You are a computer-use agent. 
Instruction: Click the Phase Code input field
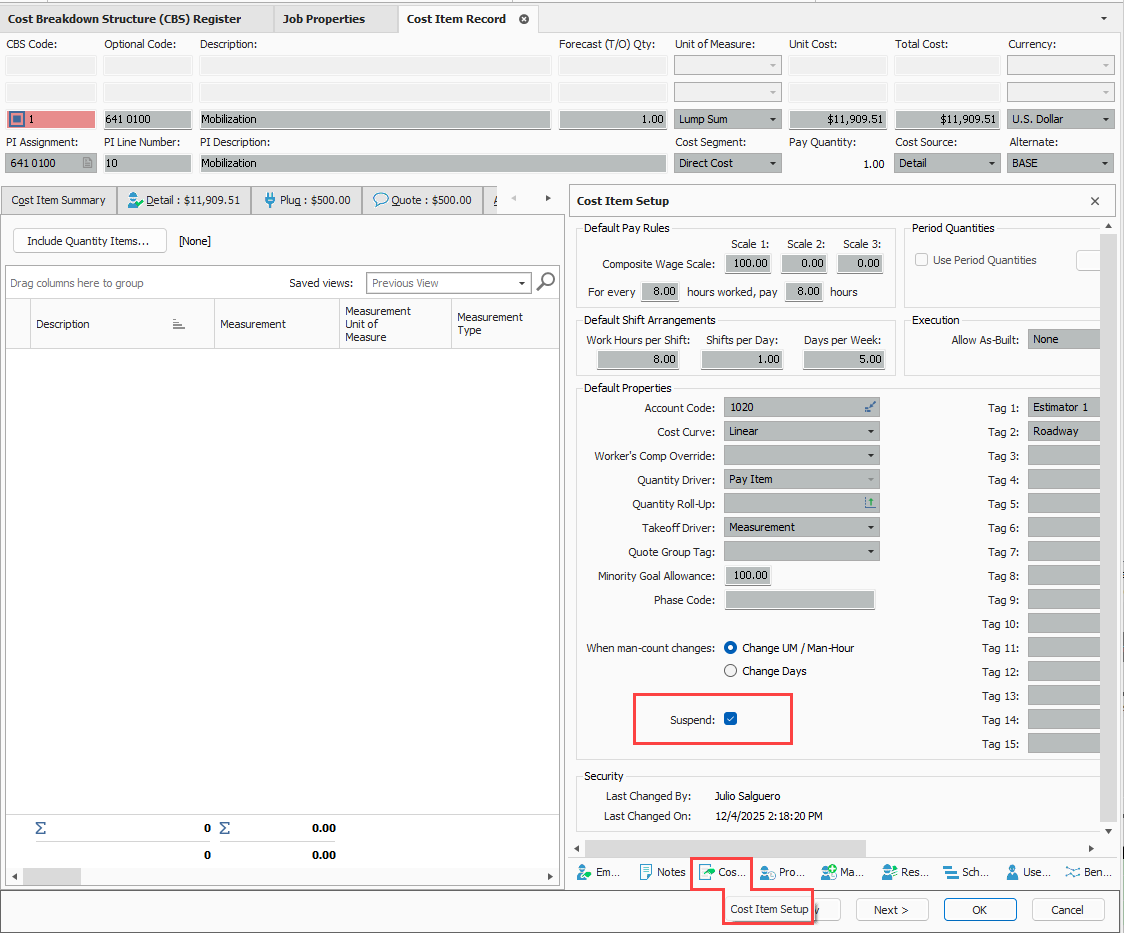pos(799,600)
